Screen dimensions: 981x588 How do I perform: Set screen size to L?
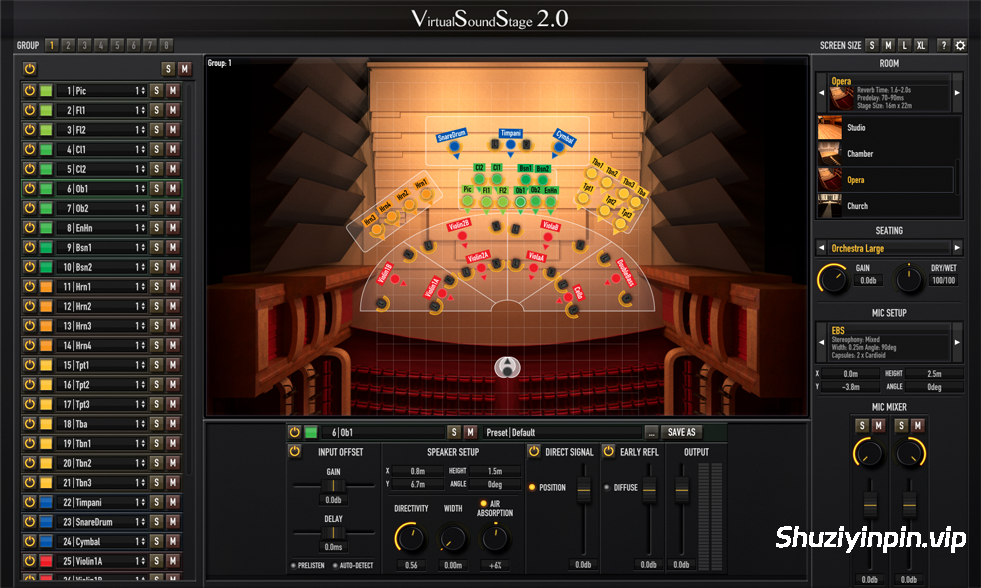pos(904,45)
